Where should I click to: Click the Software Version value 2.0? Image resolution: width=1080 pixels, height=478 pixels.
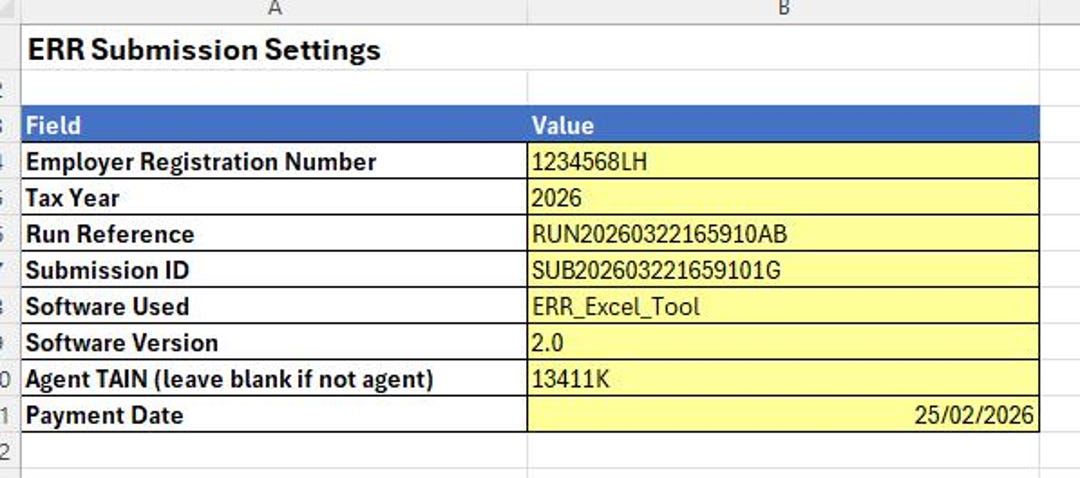783,342
